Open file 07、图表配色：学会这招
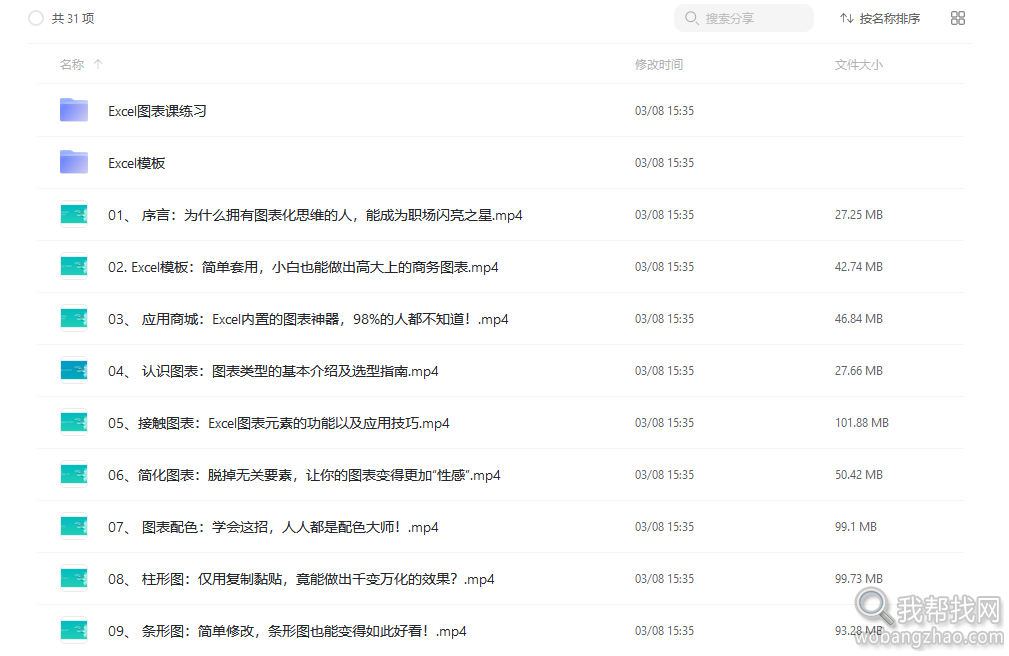Screen dimensions: 1009x656 [x=273, y=527]
